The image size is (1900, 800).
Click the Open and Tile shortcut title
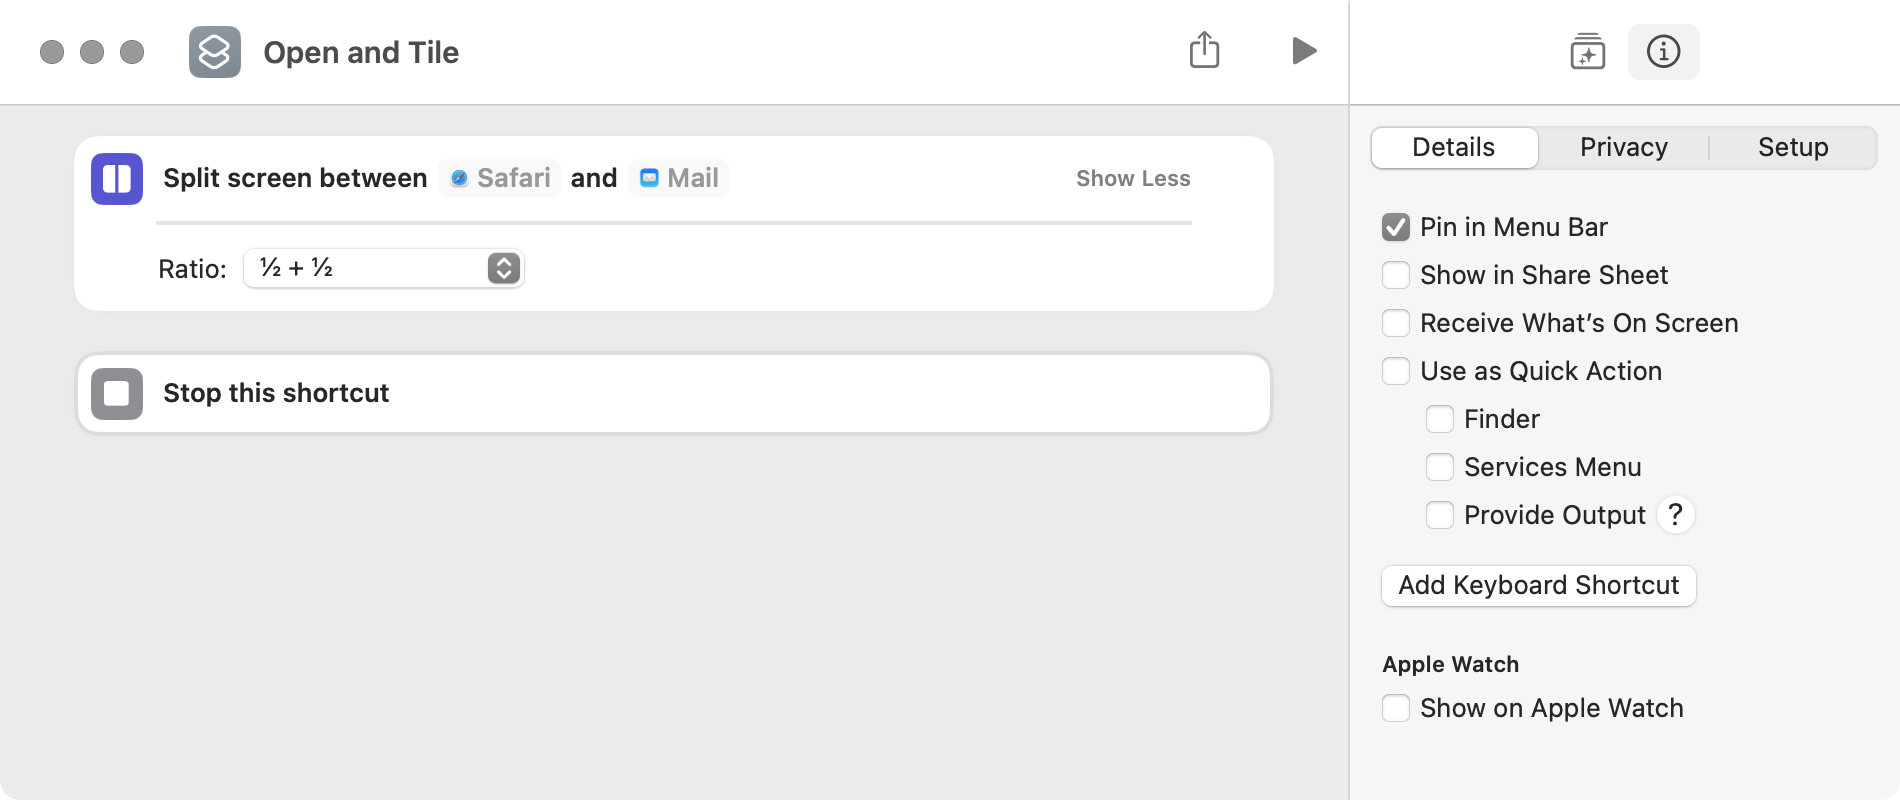361,52
